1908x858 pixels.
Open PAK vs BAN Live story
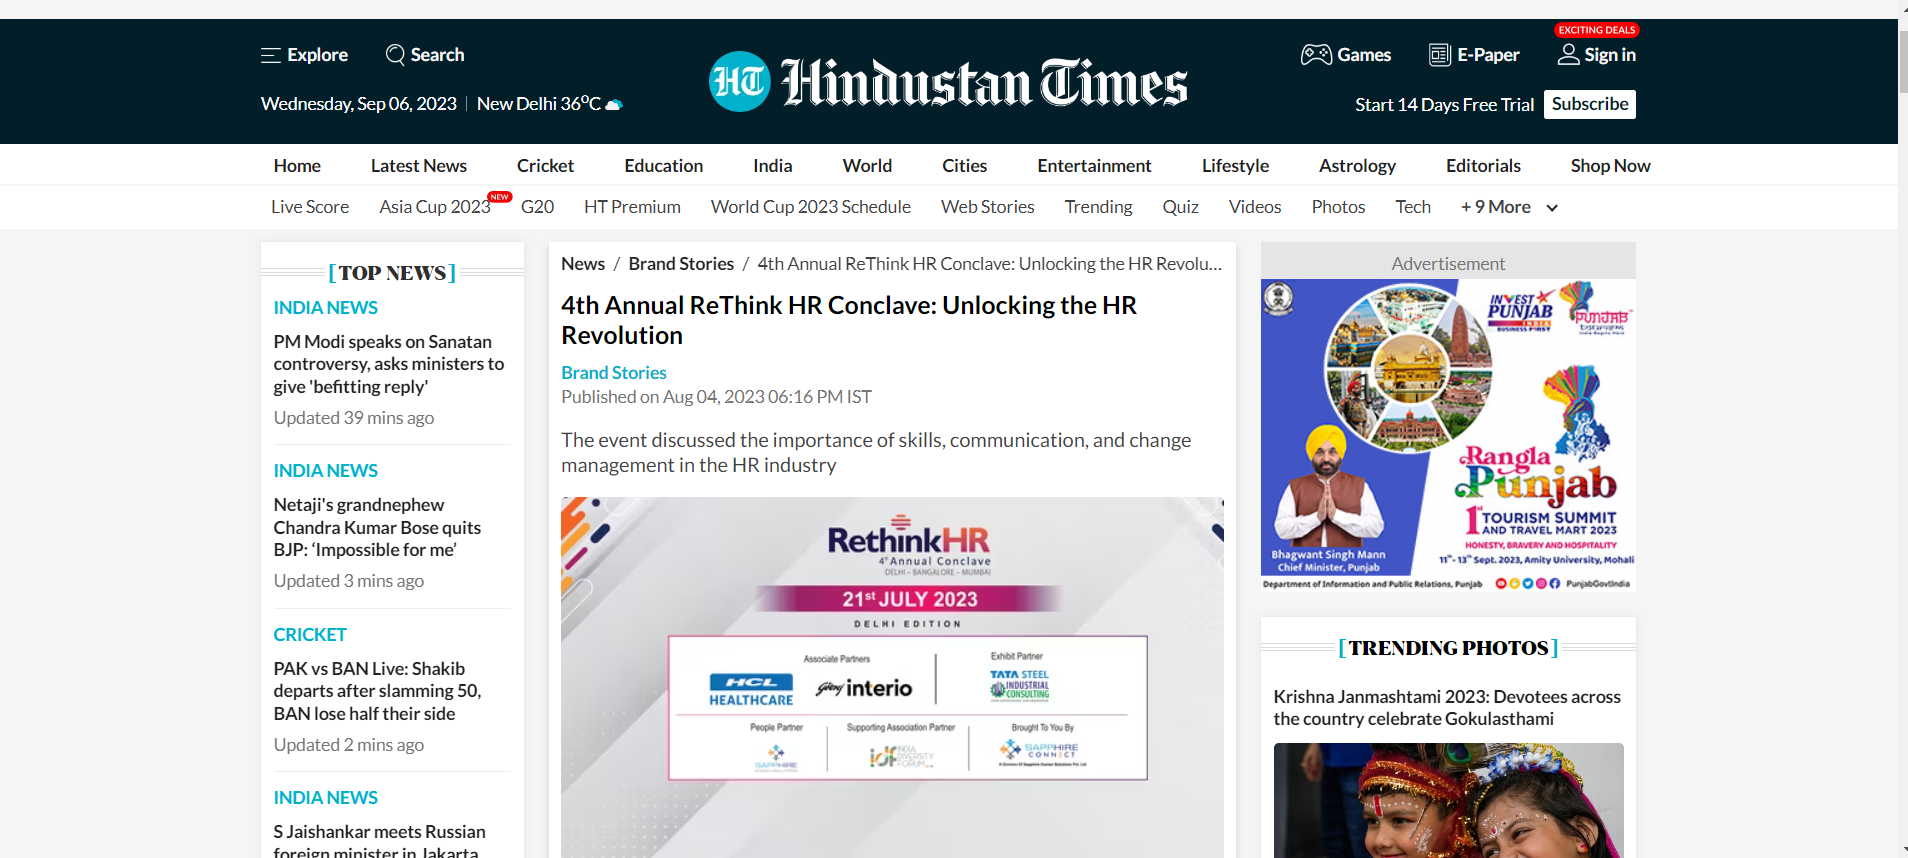tap(377, 691)
